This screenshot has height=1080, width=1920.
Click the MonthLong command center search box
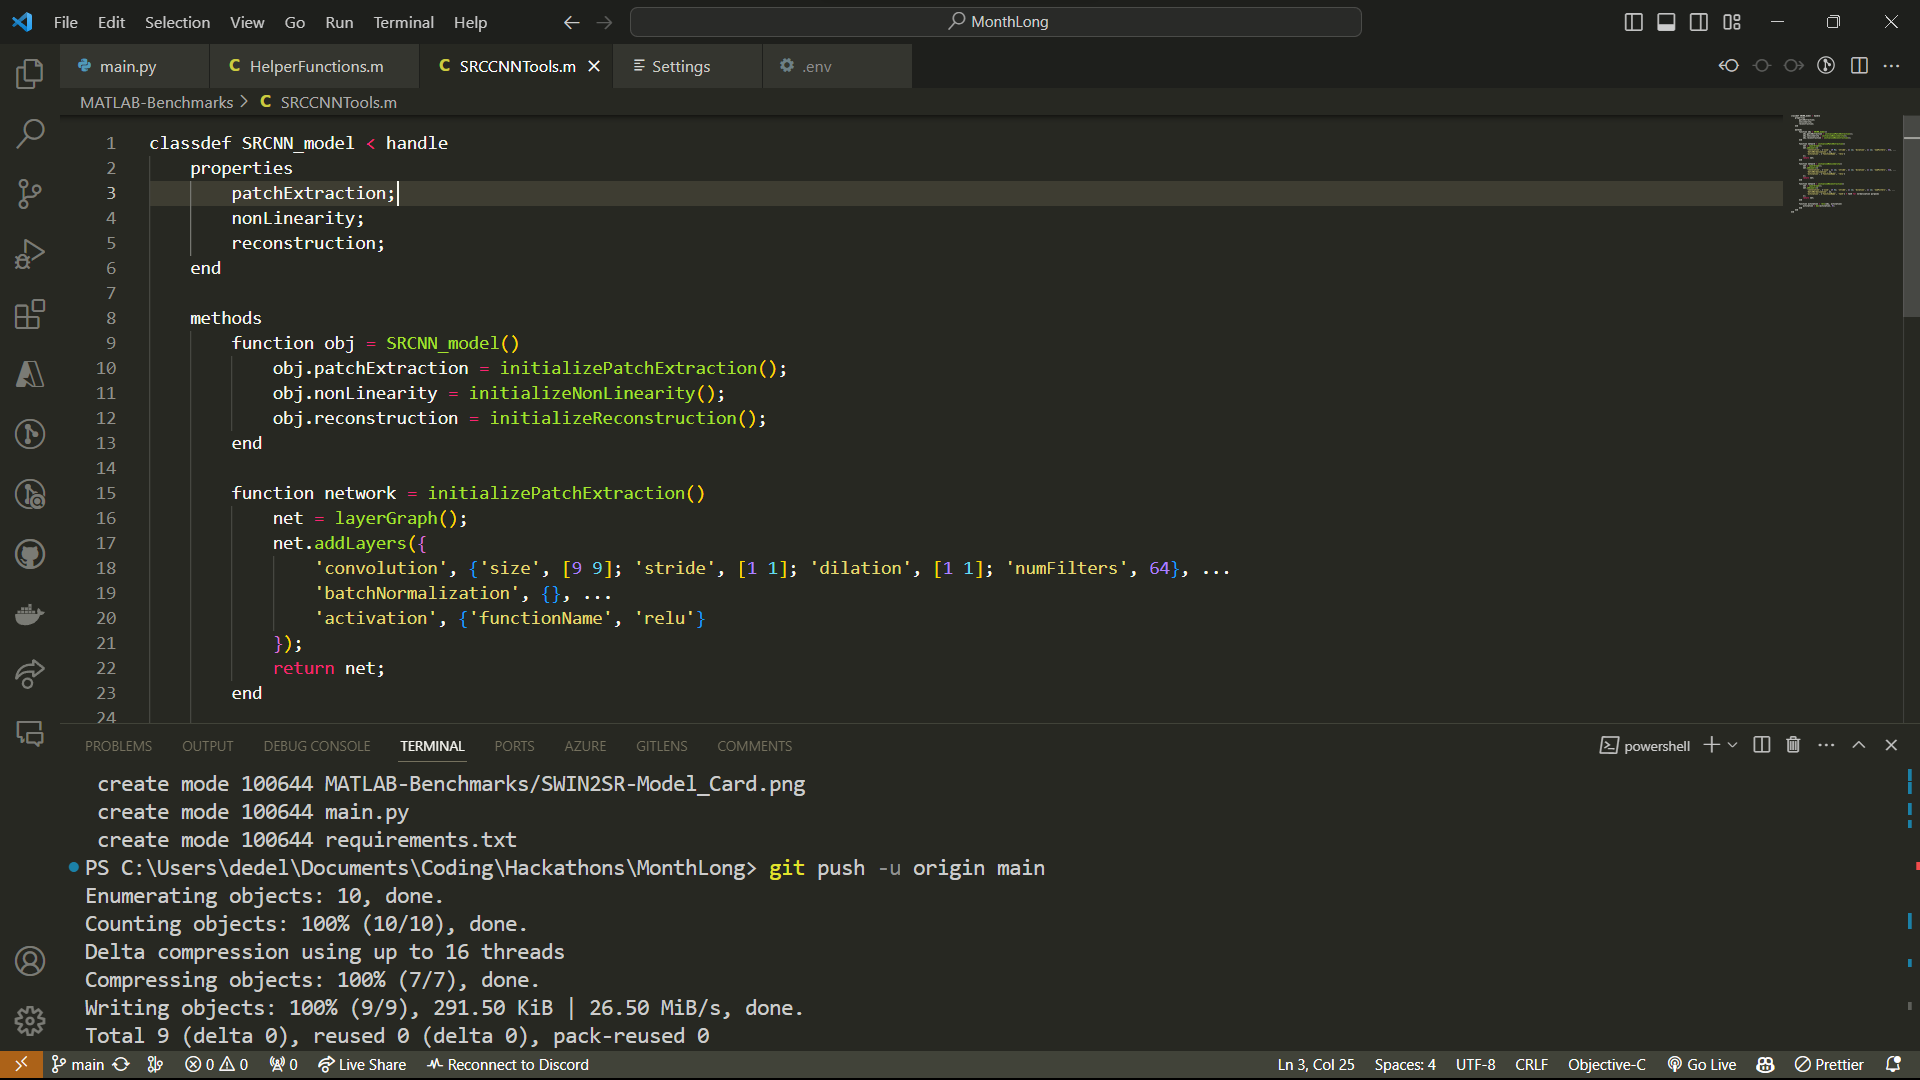click(x=996, y=22)
